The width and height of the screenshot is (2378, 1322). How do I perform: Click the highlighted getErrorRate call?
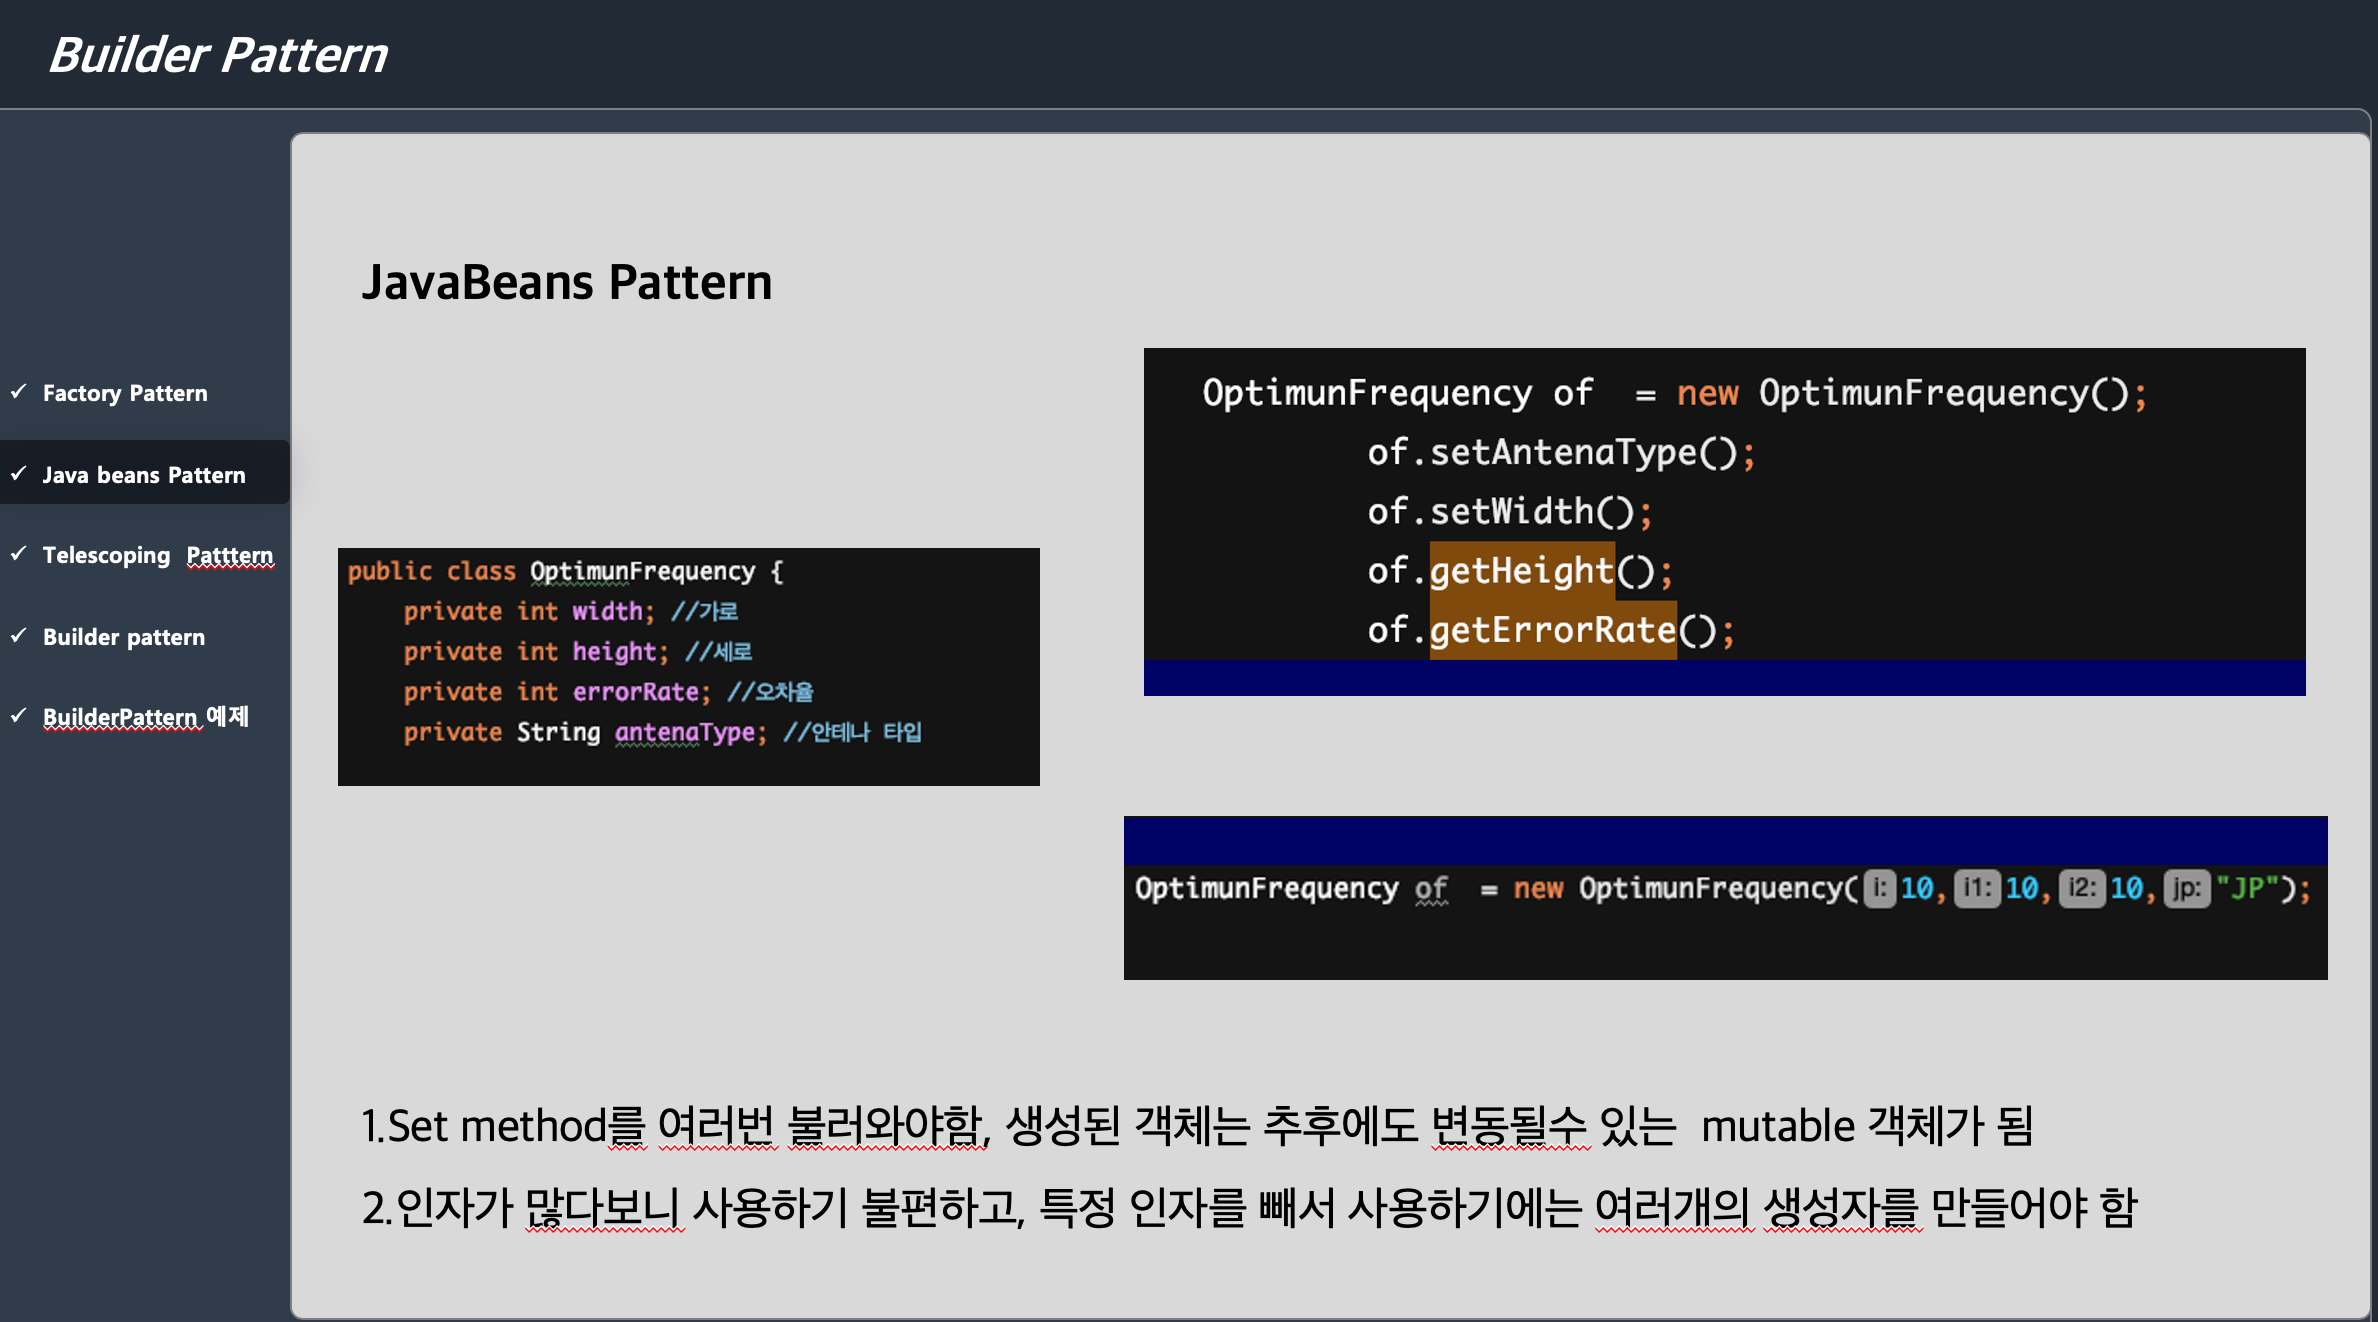click(x=1552, y=630)
